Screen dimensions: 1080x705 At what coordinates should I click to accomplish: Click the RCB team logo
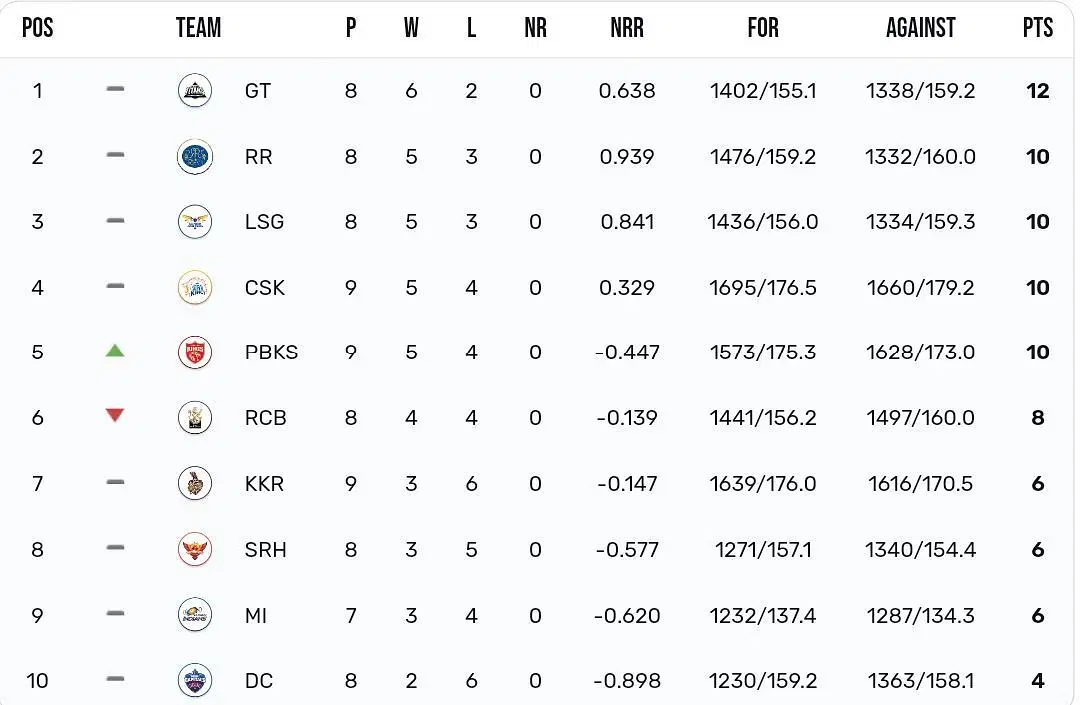(195, 418)
